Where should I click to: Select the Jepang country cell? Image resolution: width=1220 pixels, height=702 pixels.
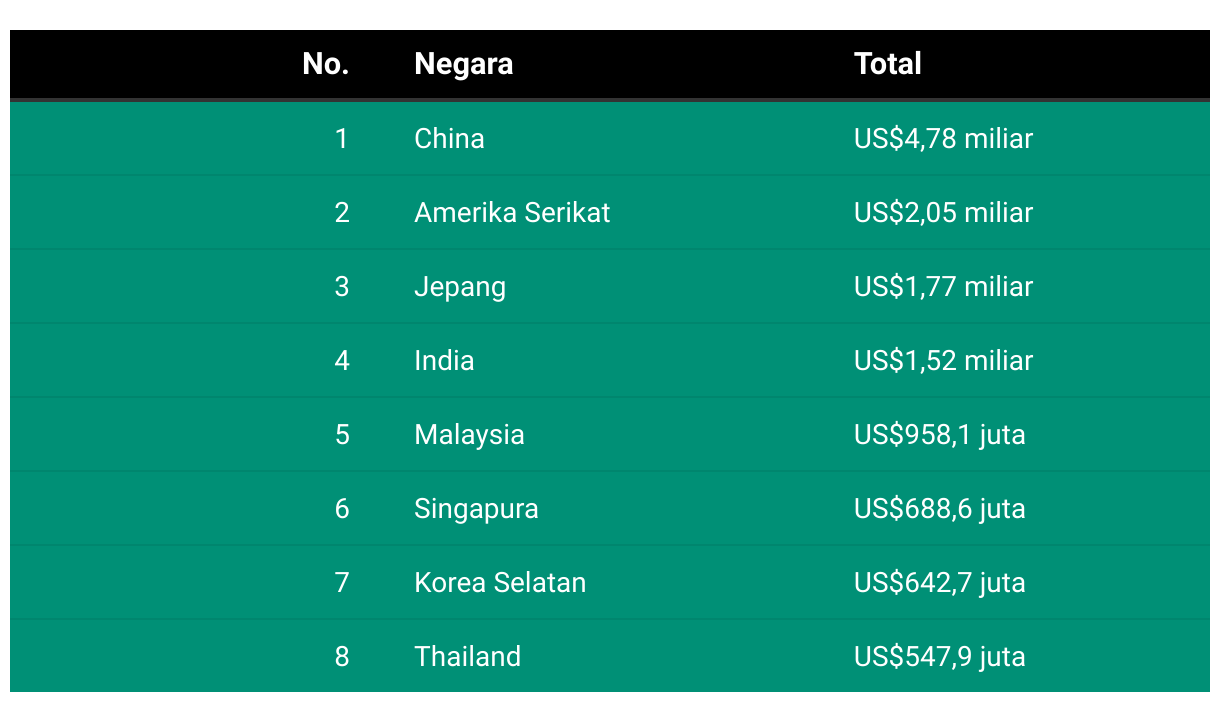coord(460,286)
